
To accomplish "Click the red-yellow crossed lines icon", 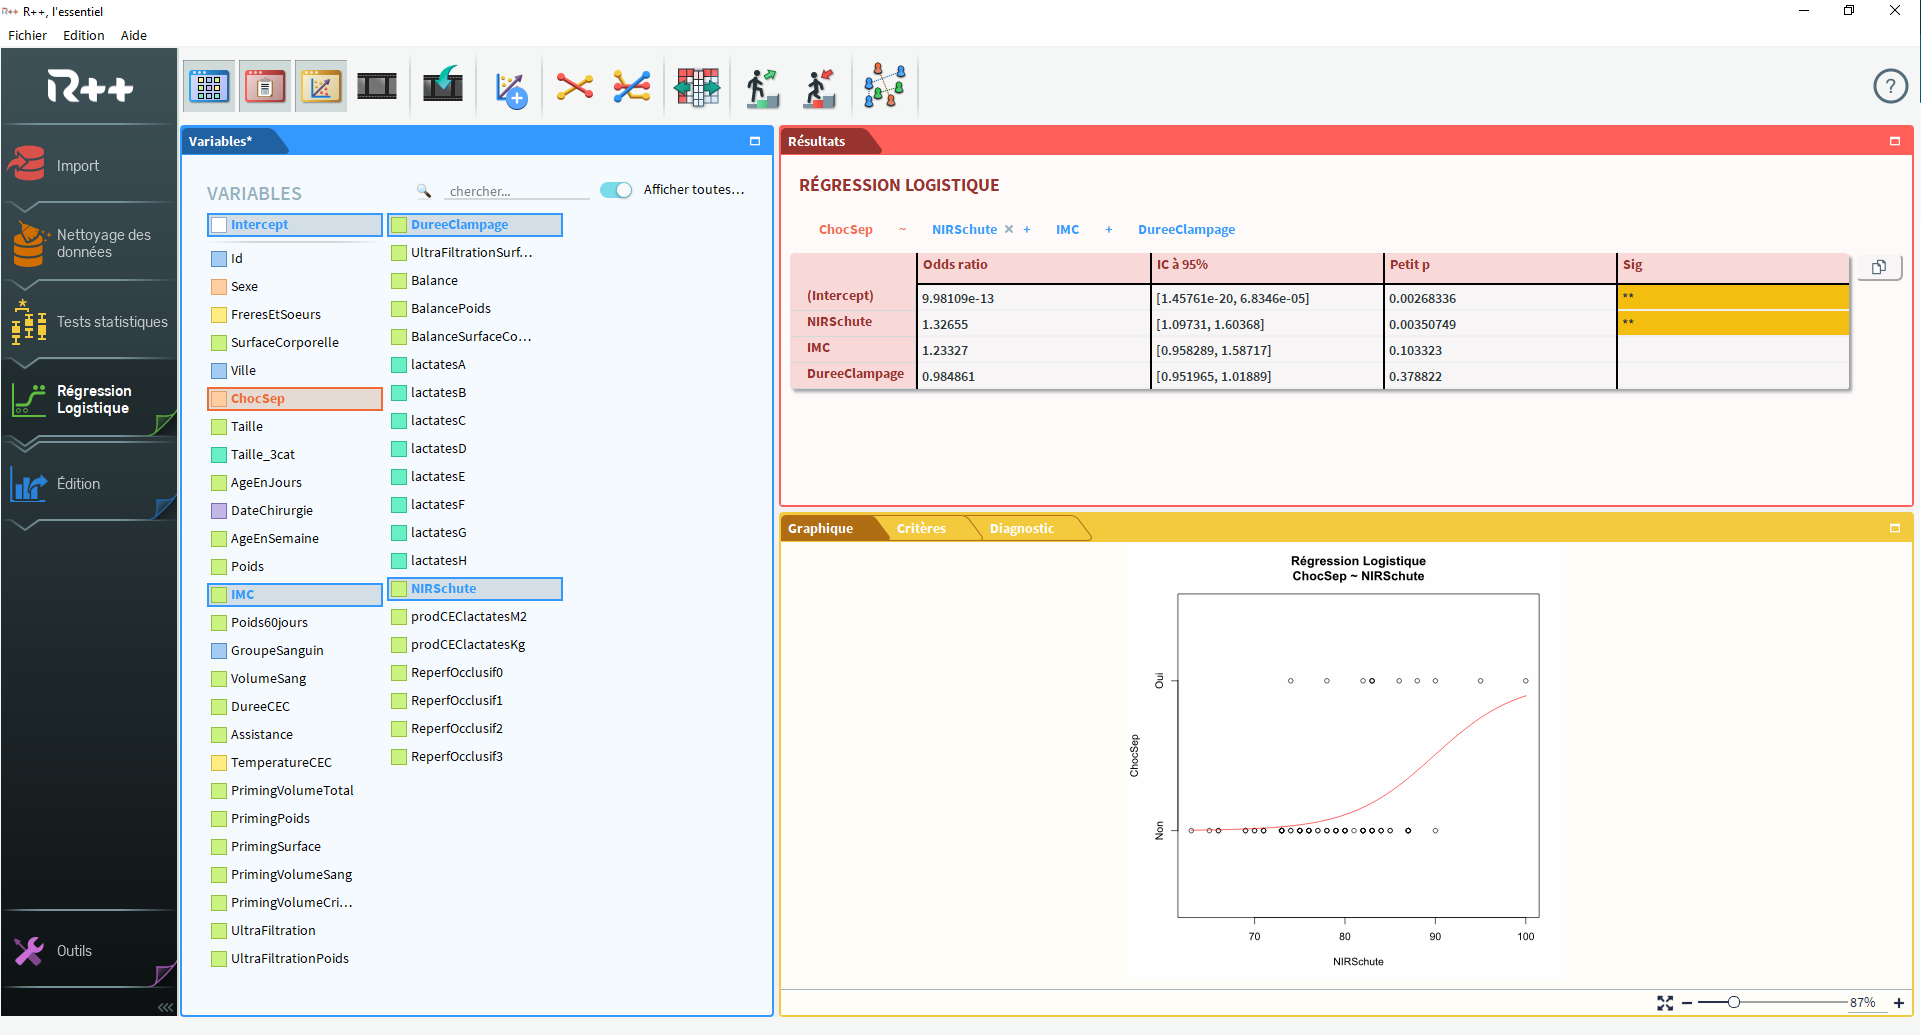I will [x=575, y=87].
